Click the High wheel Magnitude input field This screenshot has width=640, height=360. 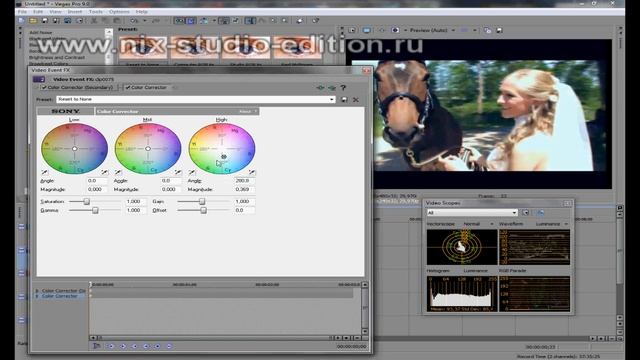244,189
